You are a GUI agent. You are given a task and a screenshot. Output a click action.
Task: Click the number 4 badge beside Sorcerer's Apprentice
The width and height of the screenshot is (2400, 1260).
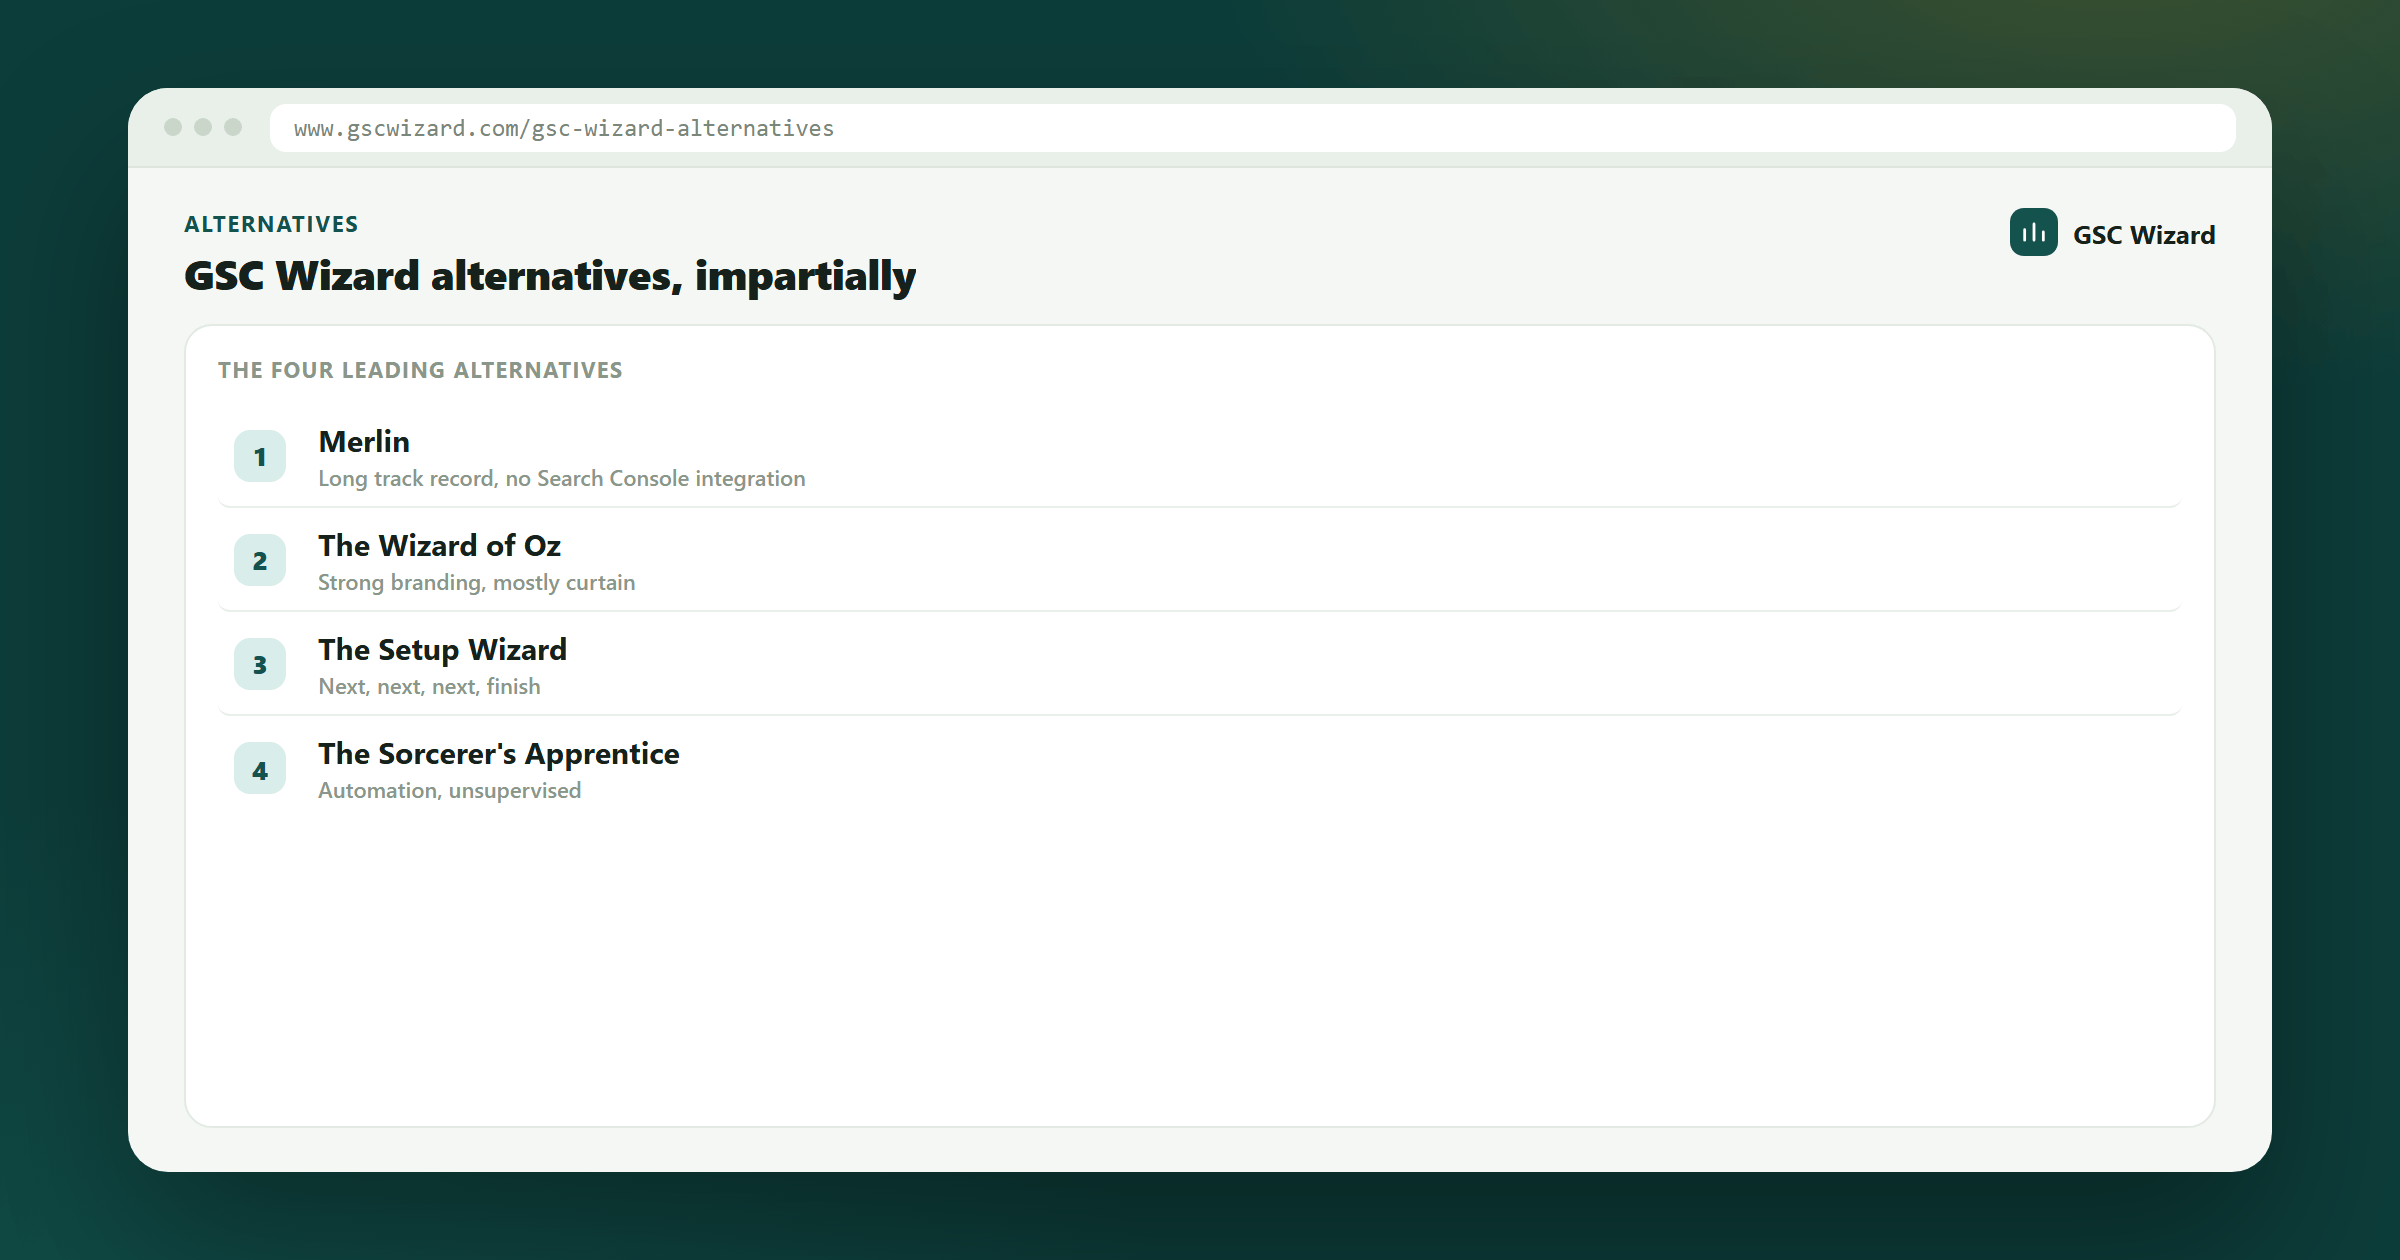click(260, 768)
